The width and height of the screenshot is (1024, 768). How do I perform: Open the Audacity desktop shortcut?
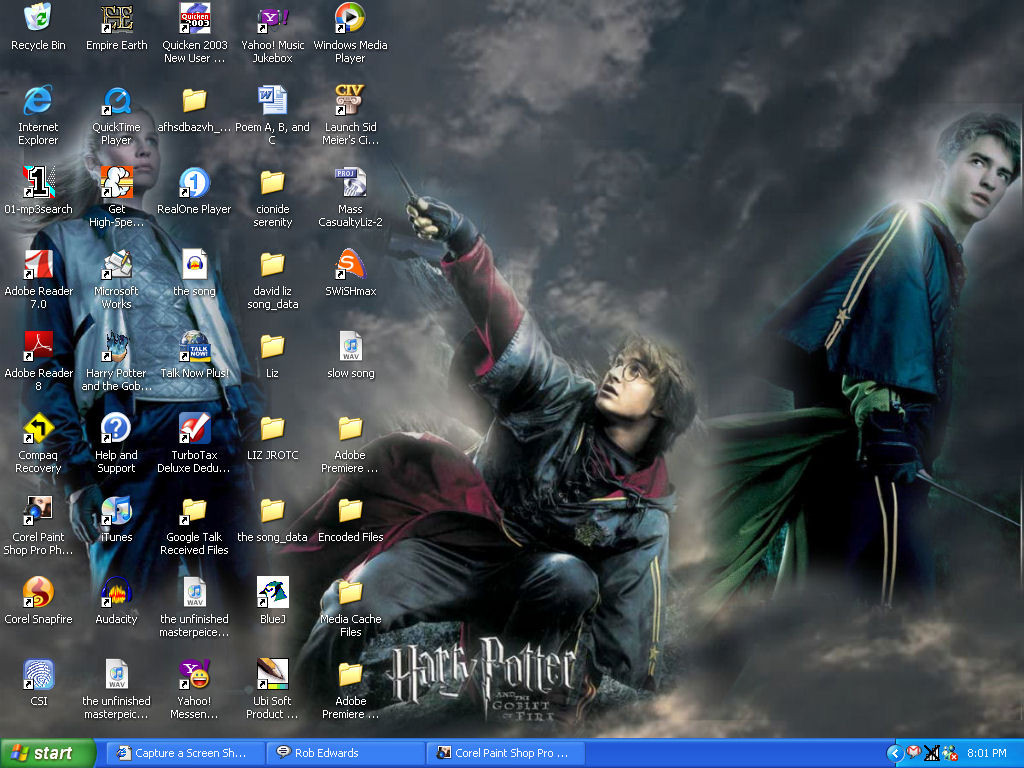(x=116, y=593)
